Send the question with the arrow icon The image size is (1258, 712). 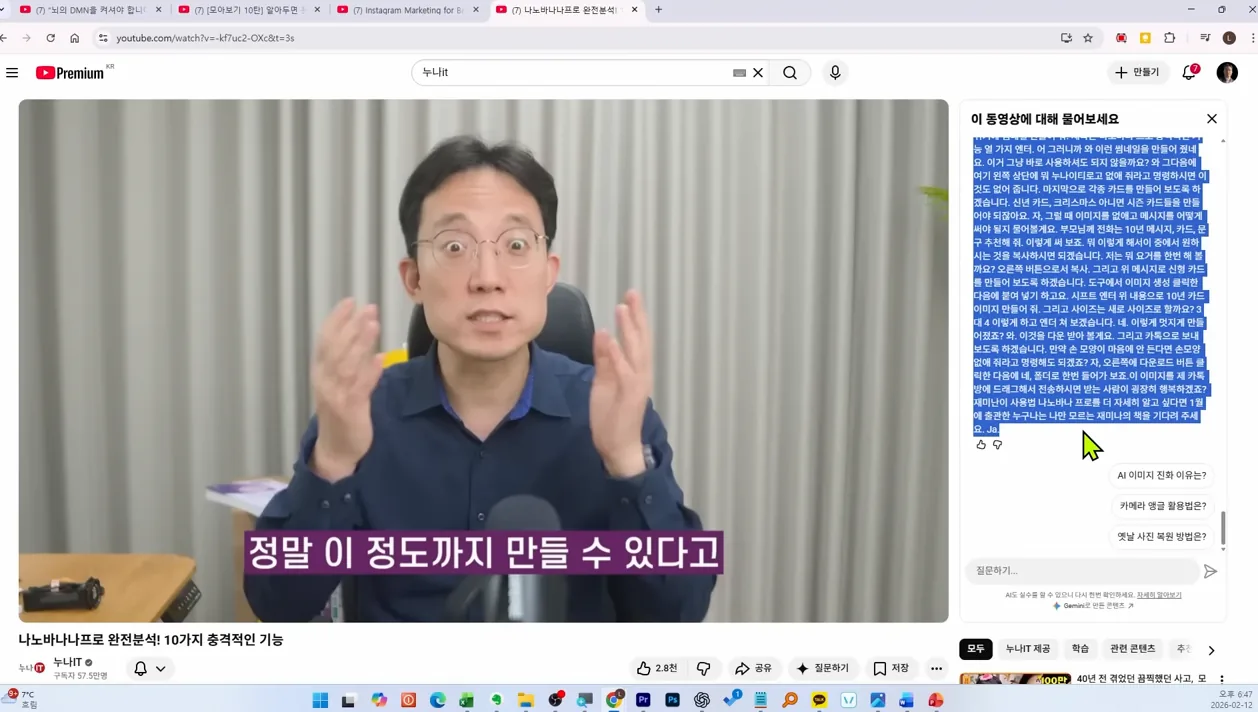[x=1210, y=571]
